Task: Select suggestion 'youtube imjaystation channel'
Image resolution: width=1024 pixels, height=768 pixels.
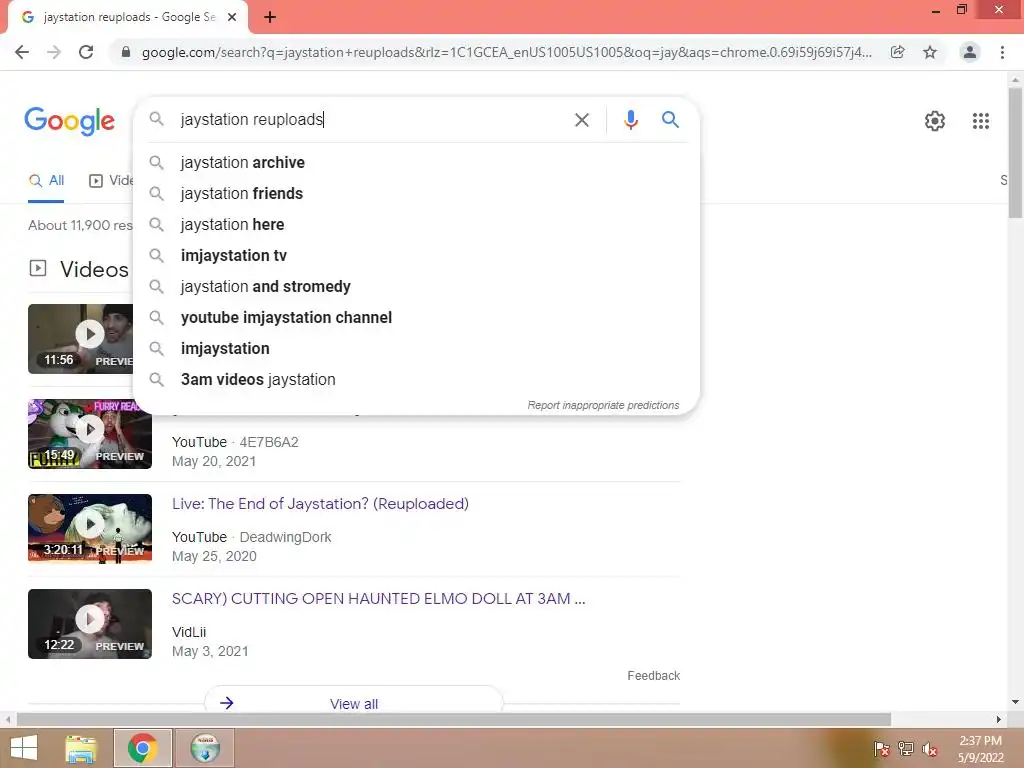Action: [x=416, y=318]
